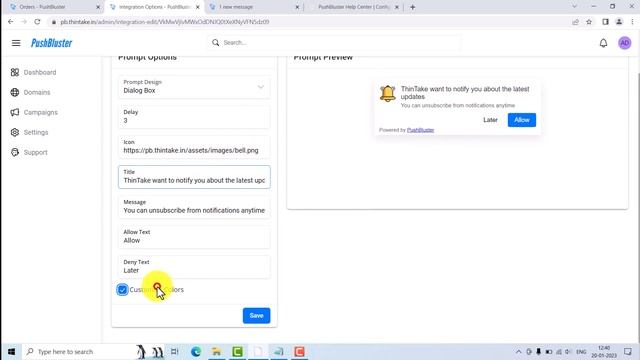Click the Title input field
Viewport: 640px width, 360px height.
click(x=194, y=177)
